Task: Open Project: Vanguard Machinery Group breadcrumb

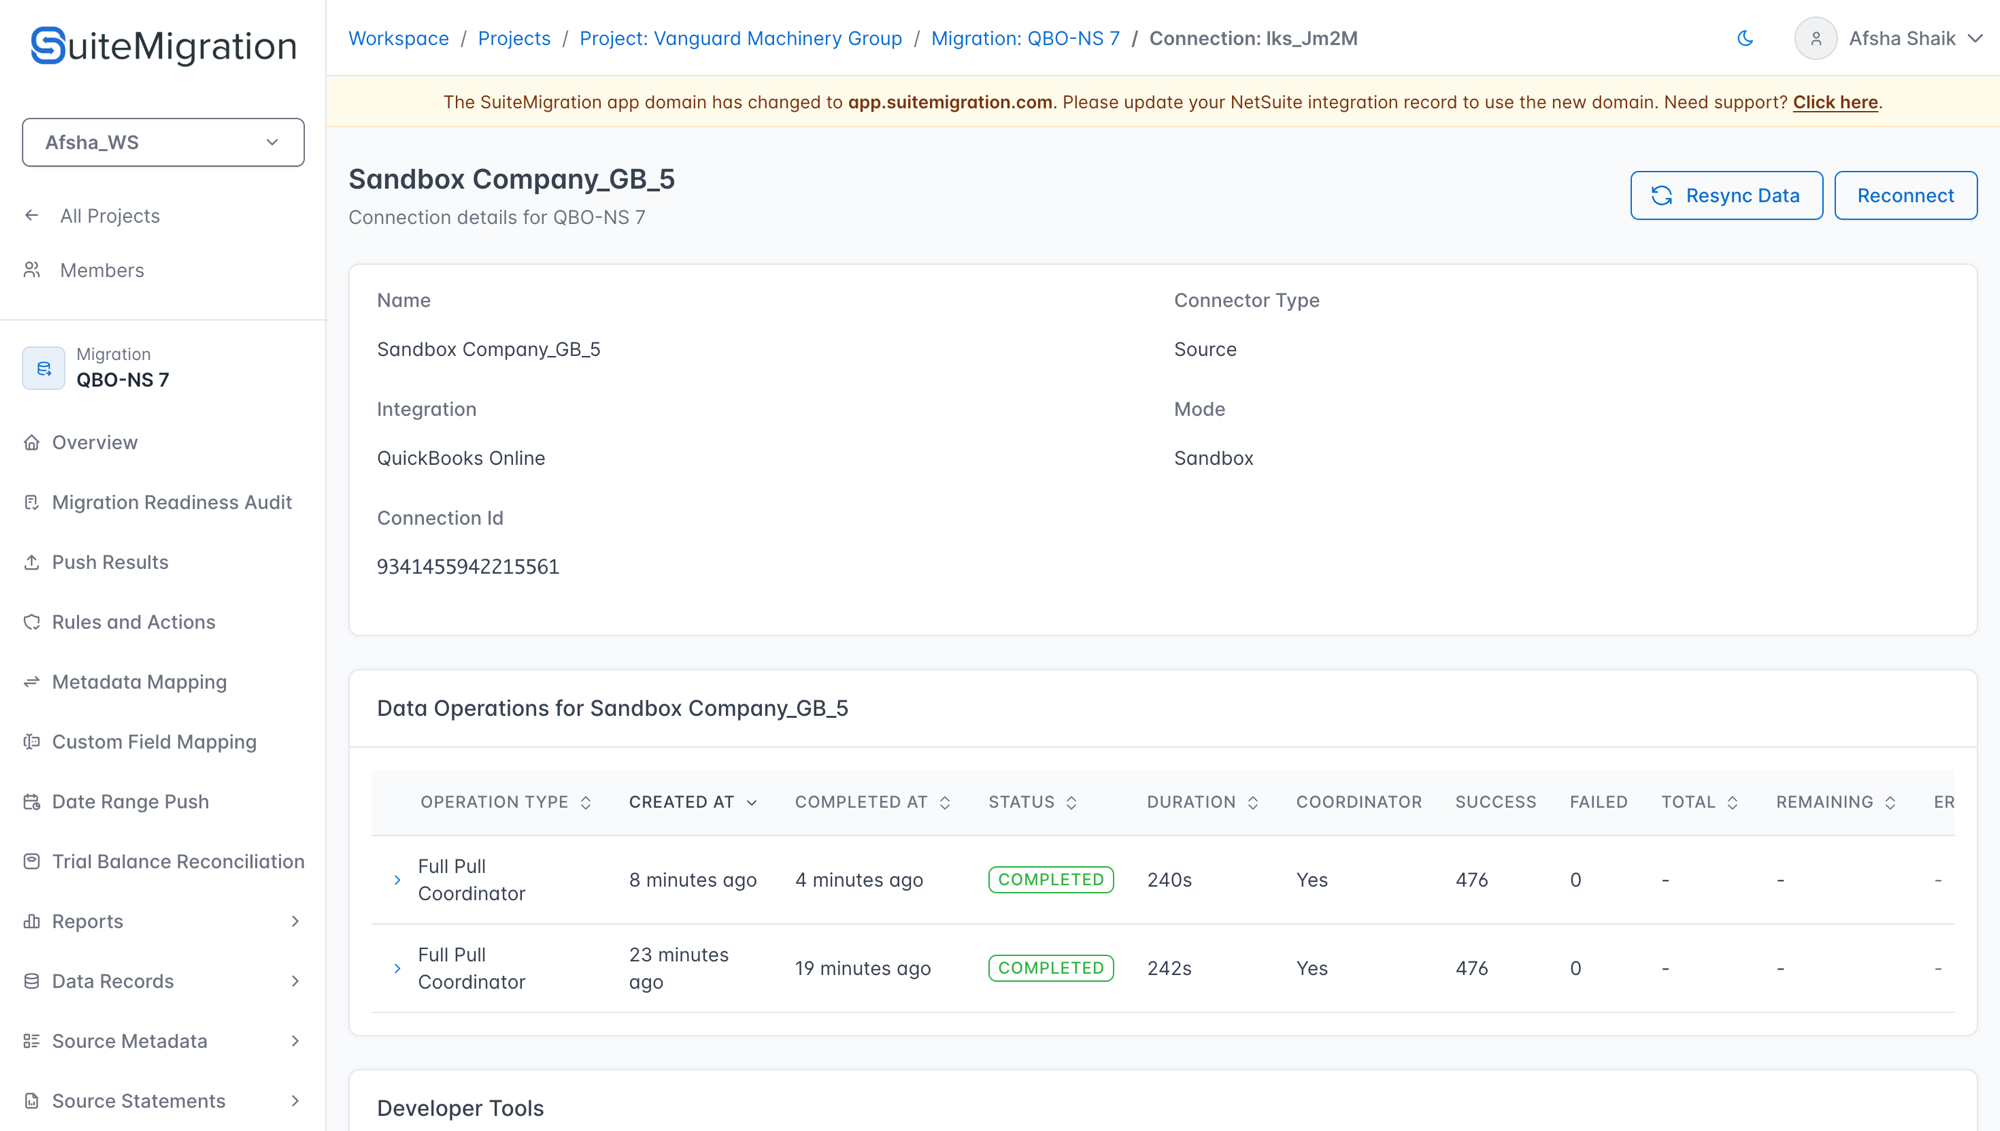Action: pyautogui.click(x=740, y=38)
